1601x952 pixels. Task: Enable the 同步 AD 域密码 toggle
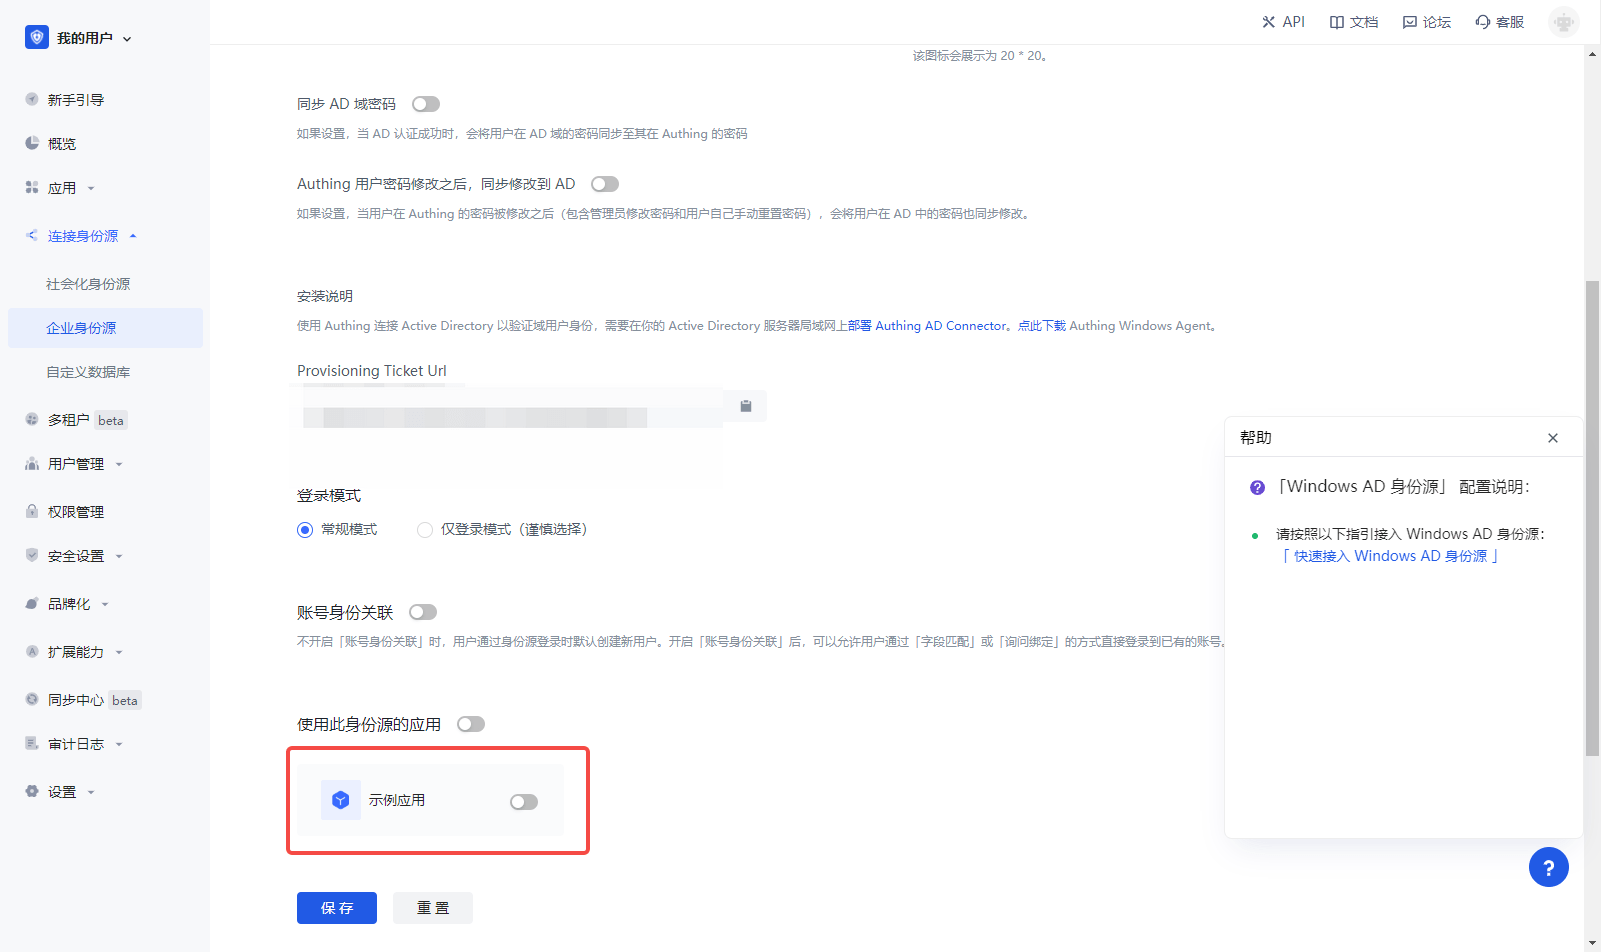pyautogui.click(x=426, y=104)
